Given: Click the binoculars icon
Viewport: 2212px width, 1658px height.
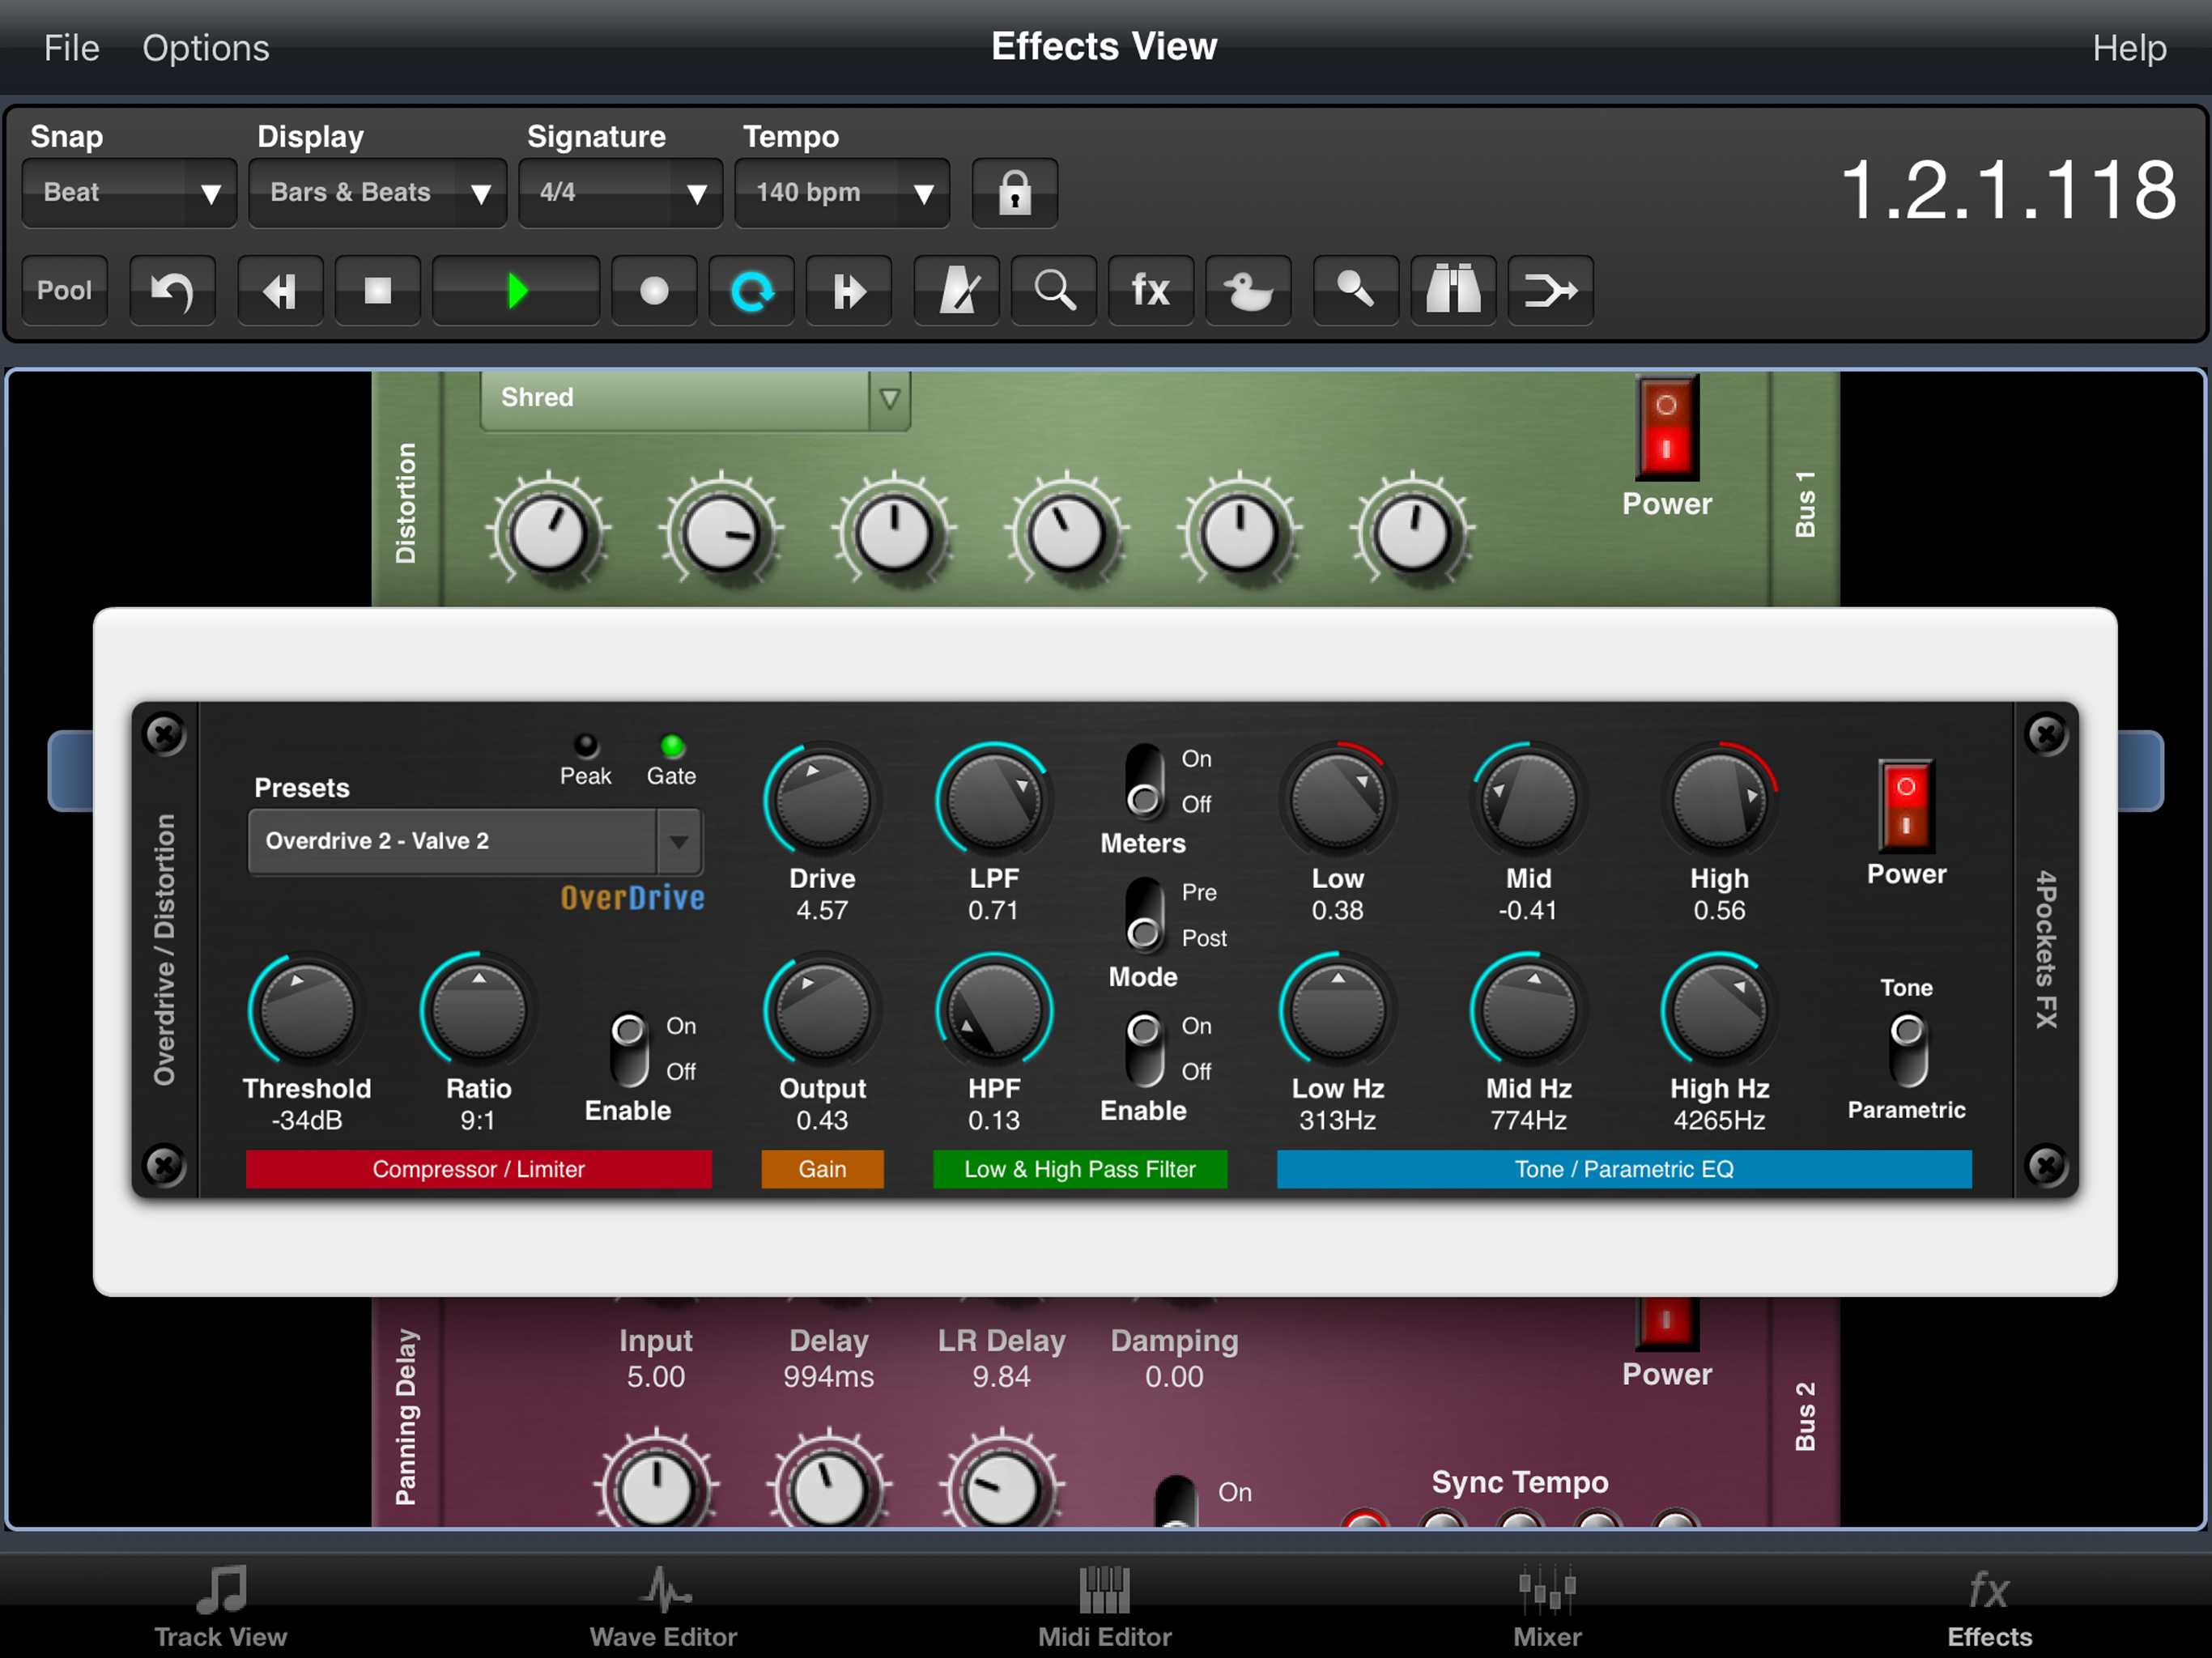Looking at the screenshot, I should click(x=1452, y=291).
